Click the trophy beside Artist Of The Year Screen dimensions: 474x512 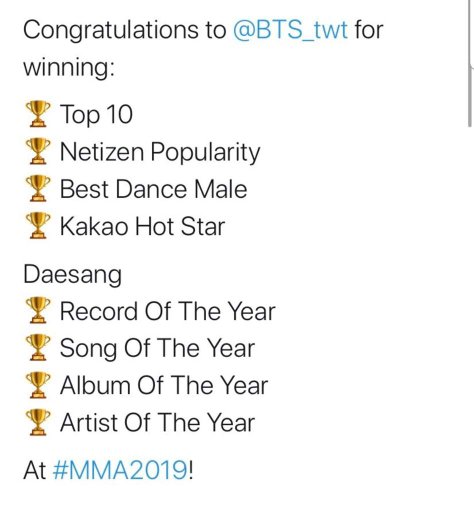[x=38, y=422]
